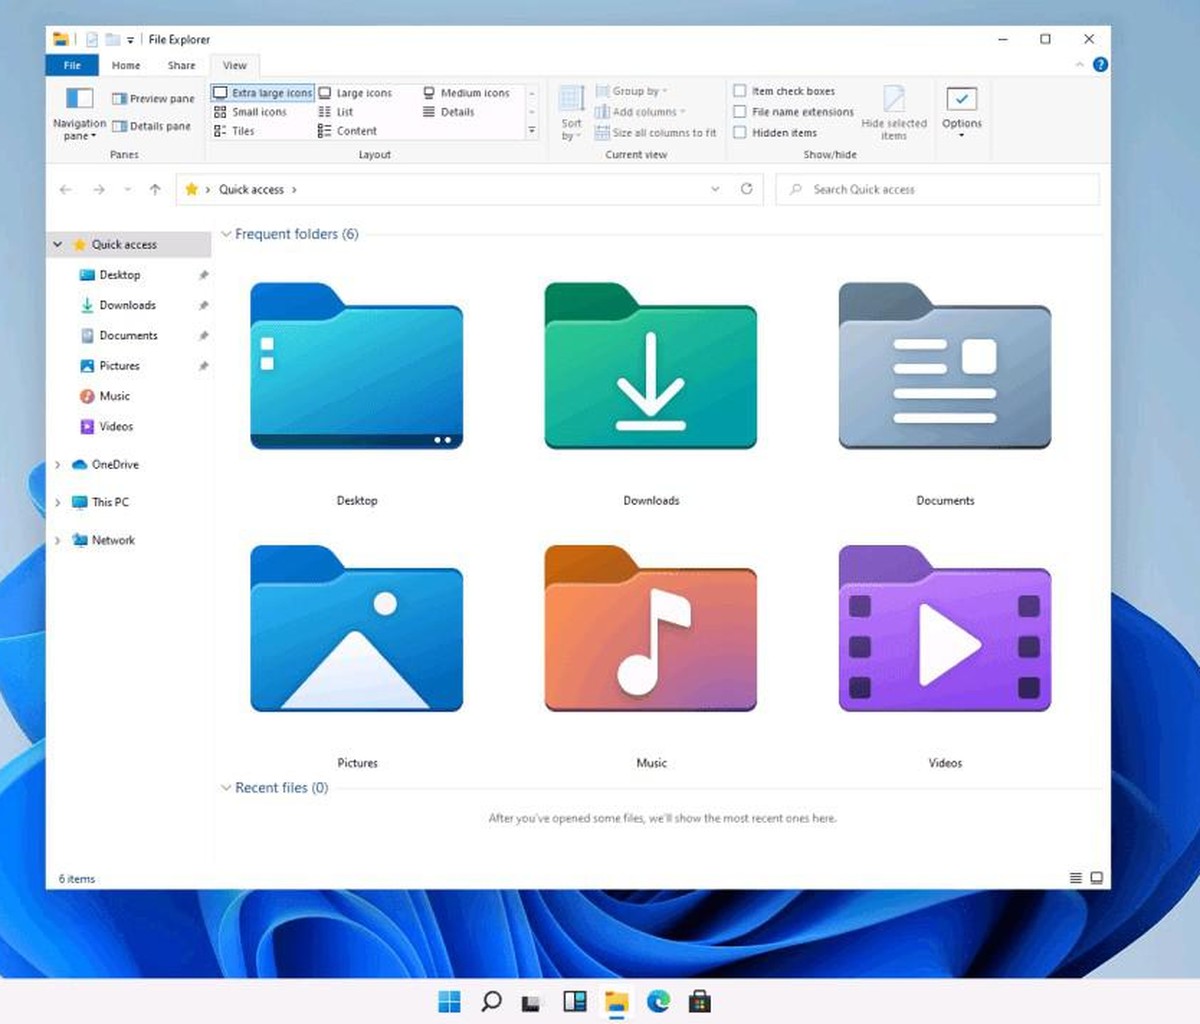Open the File tab
This screenshot has width=1200, height=1024.
click(72, 65)
